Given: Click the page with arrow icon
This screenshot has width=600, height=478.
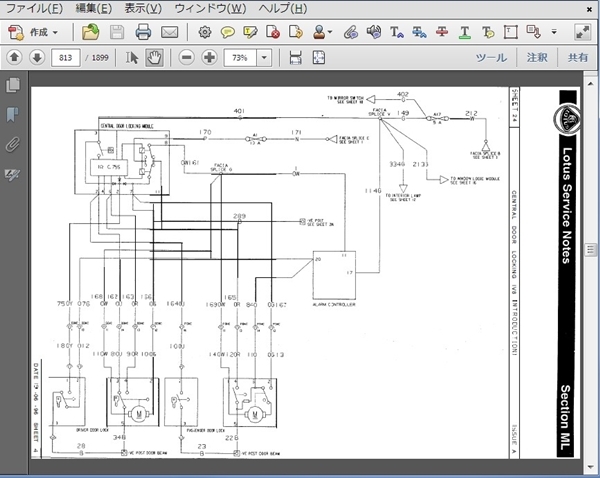Looking at the screenshot, I should (296, 32).
